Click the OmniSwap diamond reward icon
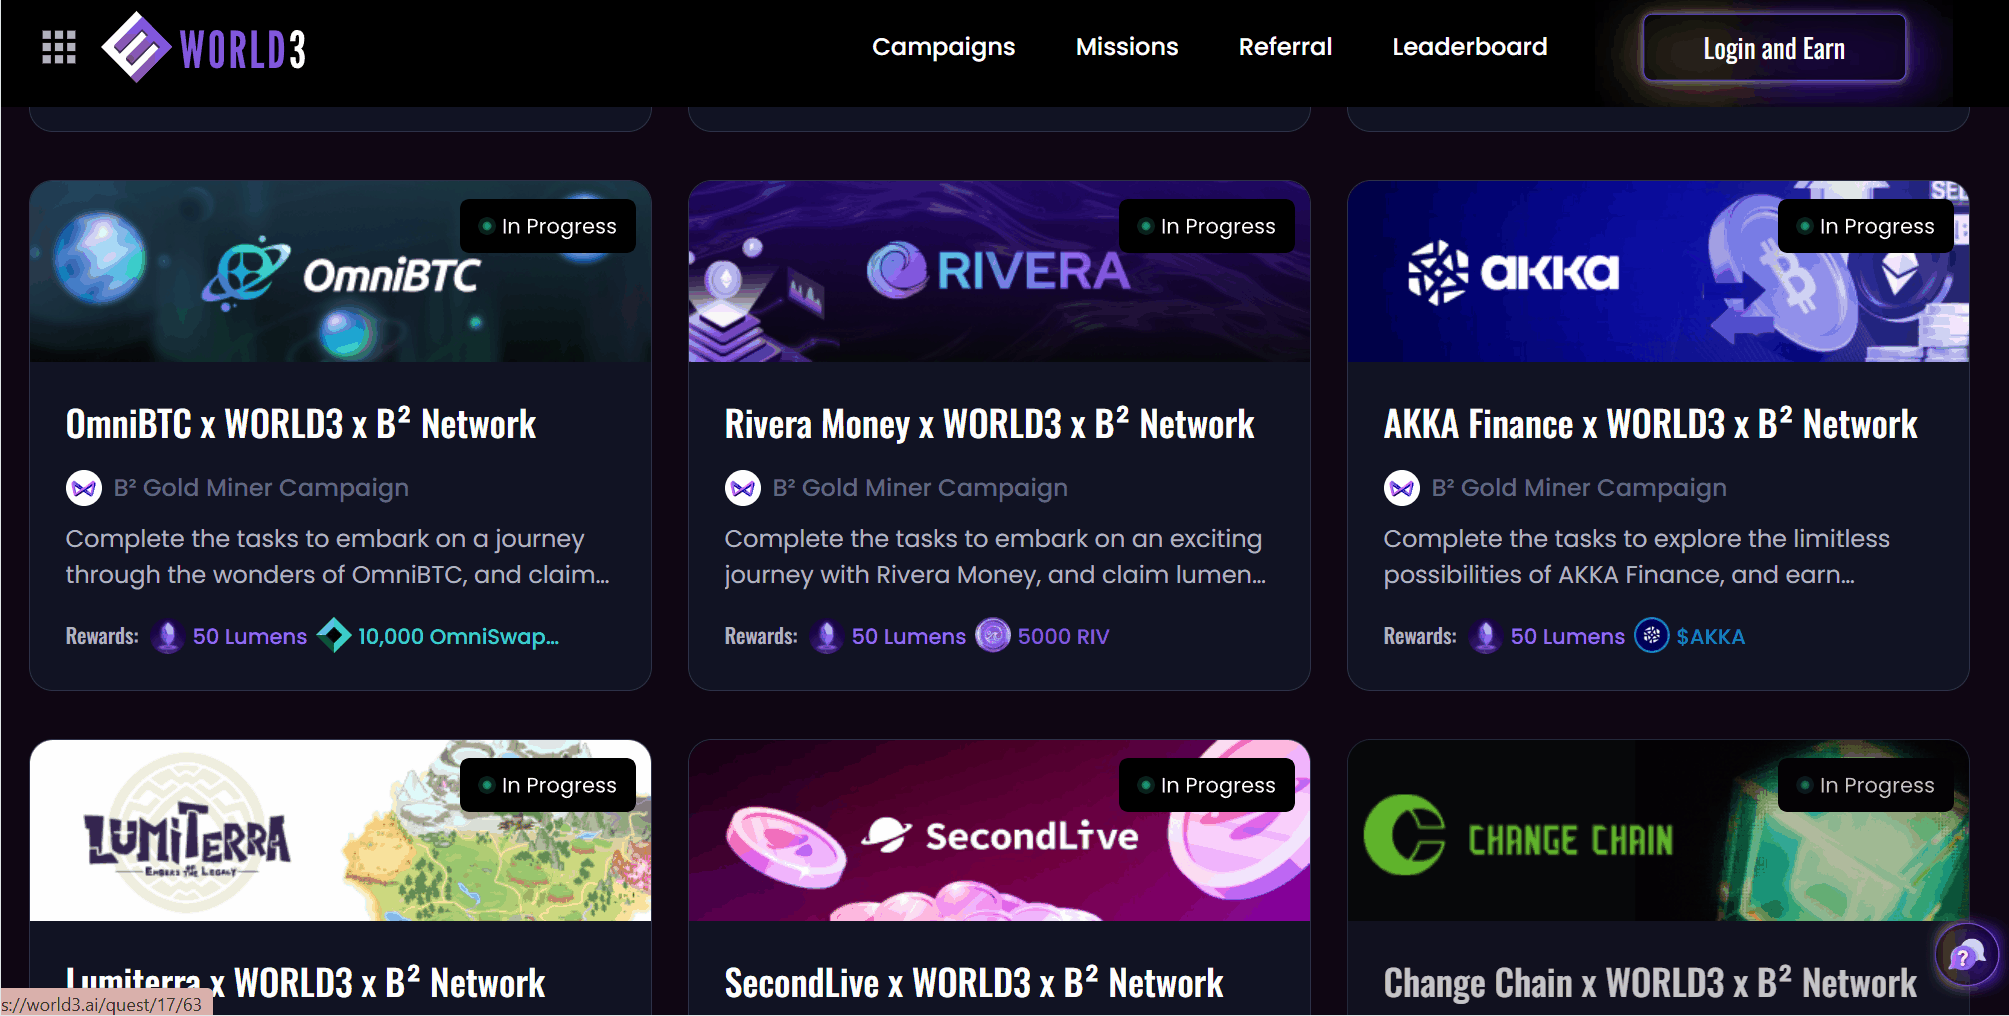The height and width of the screenshot is (1016, 2009). (334, 635)
